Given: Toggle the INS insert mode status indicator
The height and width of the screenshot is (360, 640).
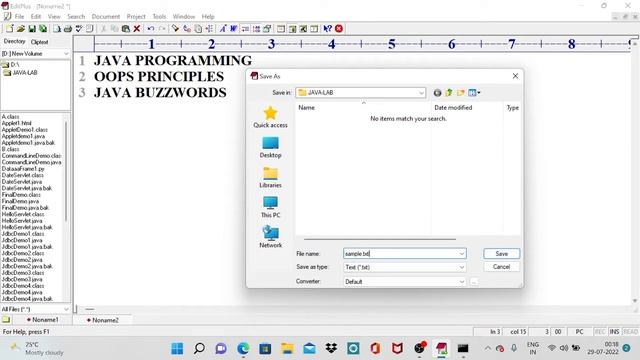Looking at the screenshot, I should [614, 332].
